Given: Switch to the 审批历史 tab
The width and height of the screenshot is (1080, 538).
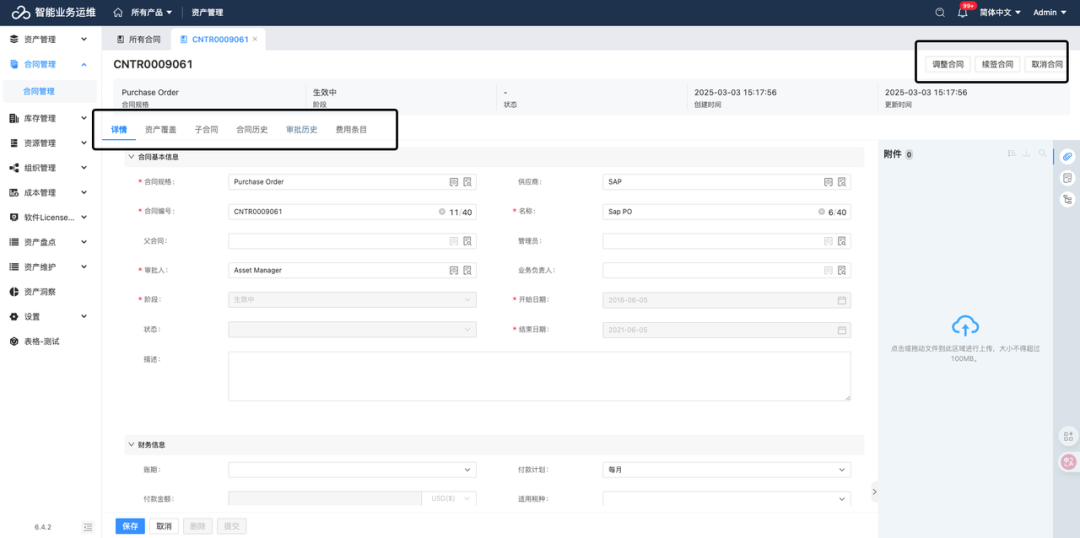Looking at the screenshot, I should pyautogui.click(x=301, y=130).
